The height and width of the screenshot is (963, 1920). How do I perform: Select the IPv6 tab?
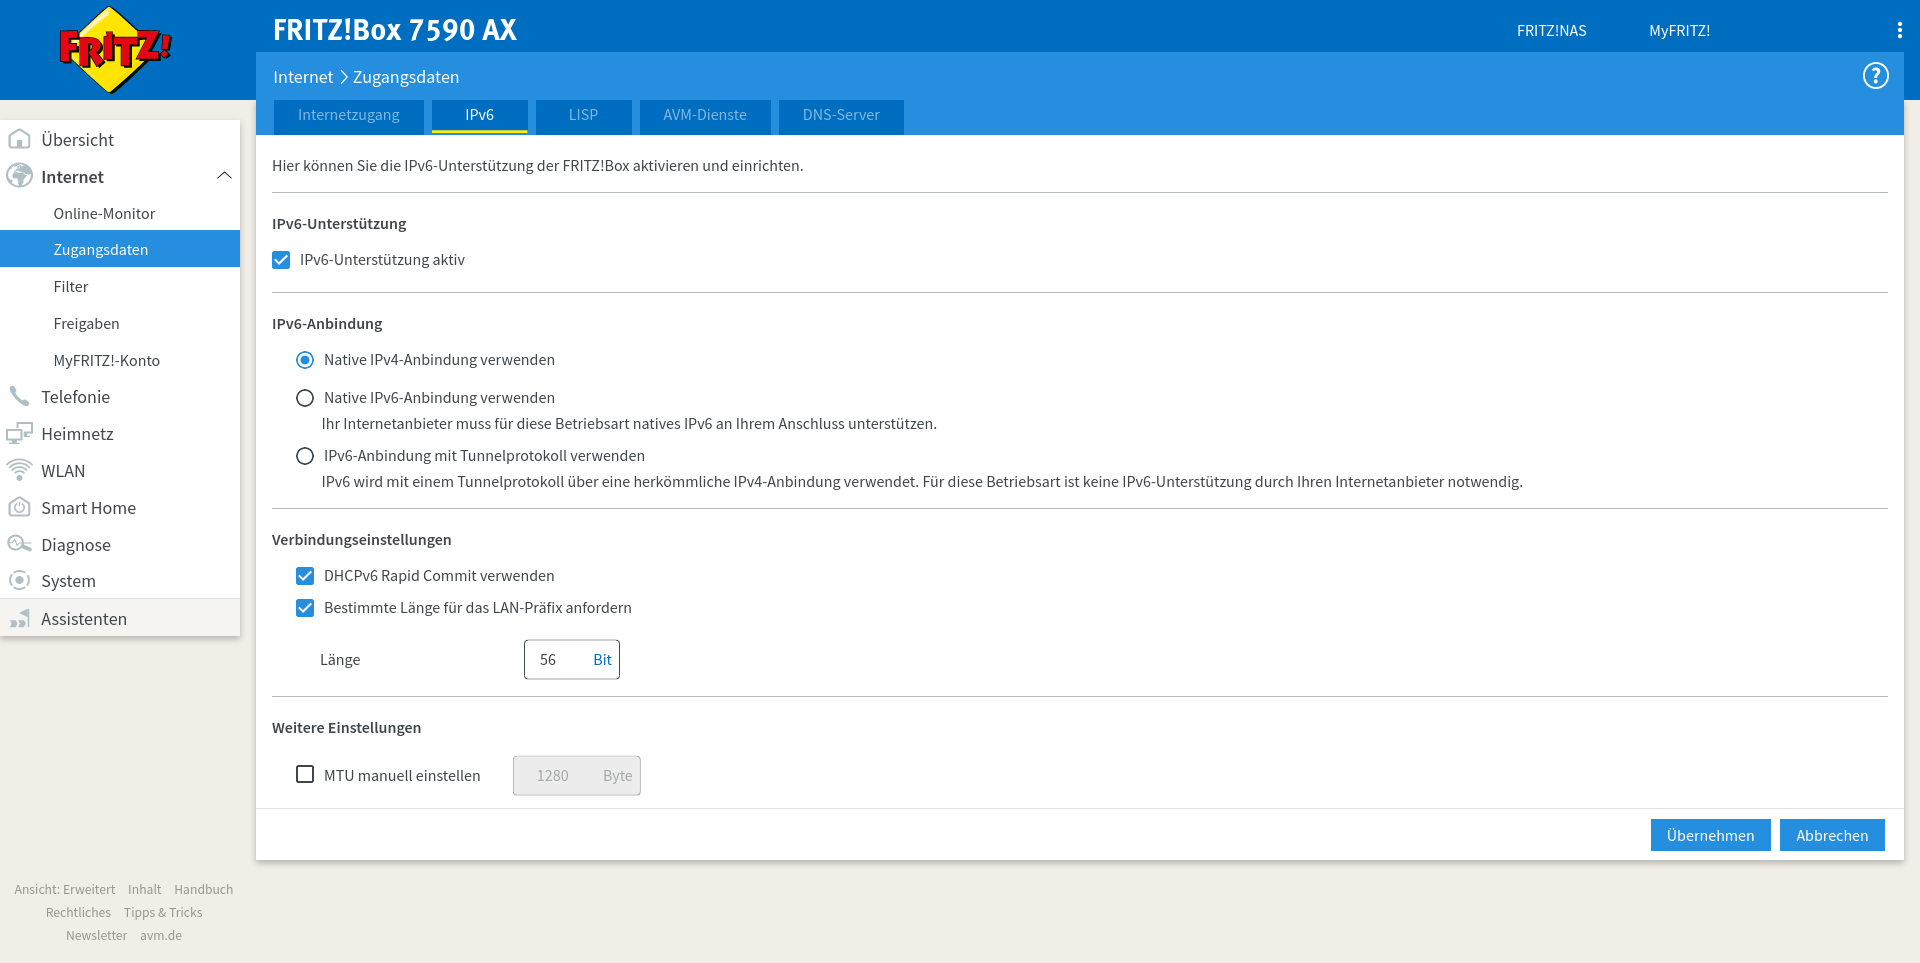(x=479, y=115)
